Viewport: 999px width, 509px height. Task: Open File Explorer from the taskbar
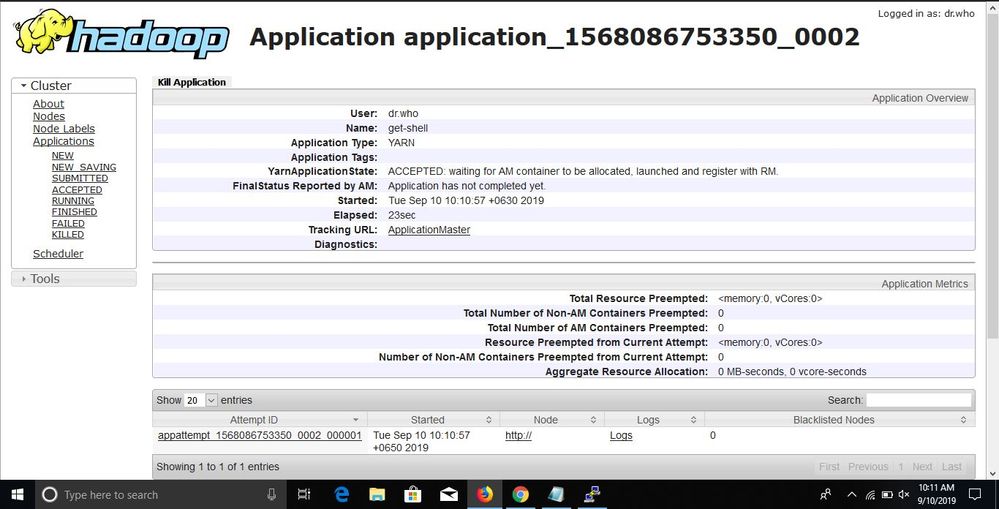point(377,494)
